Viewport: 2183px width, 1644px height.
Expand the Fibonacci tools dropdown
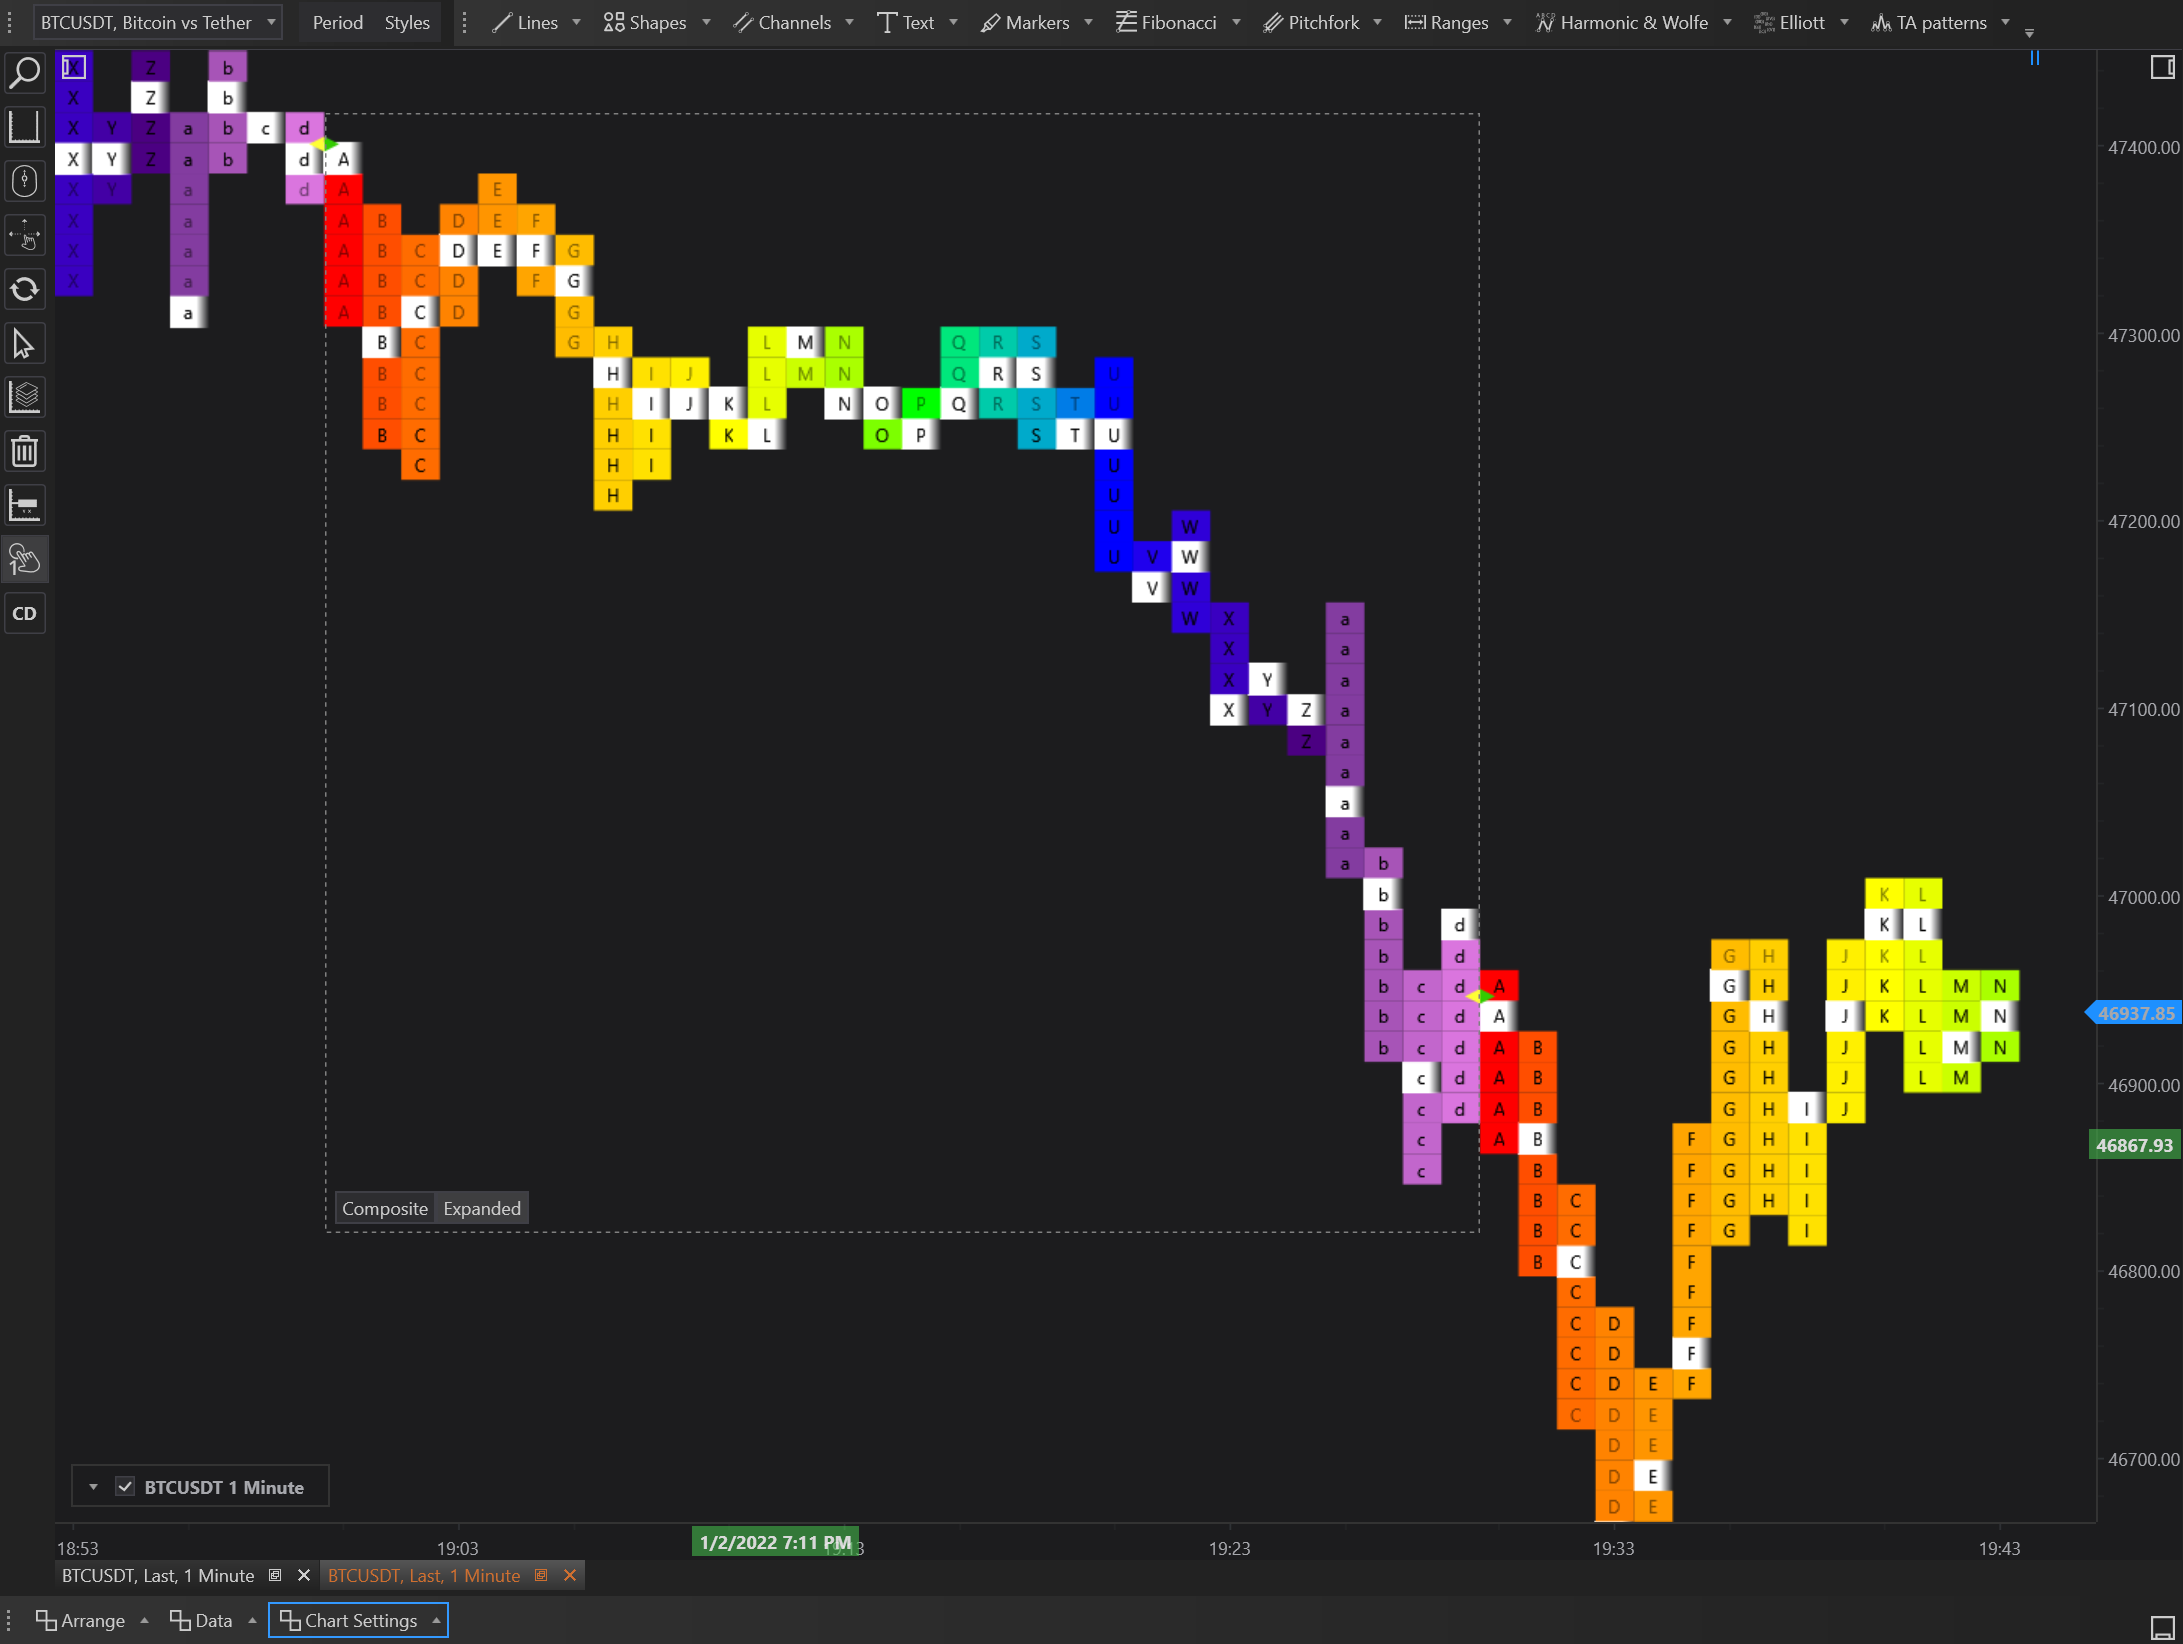coord(1236,22)
